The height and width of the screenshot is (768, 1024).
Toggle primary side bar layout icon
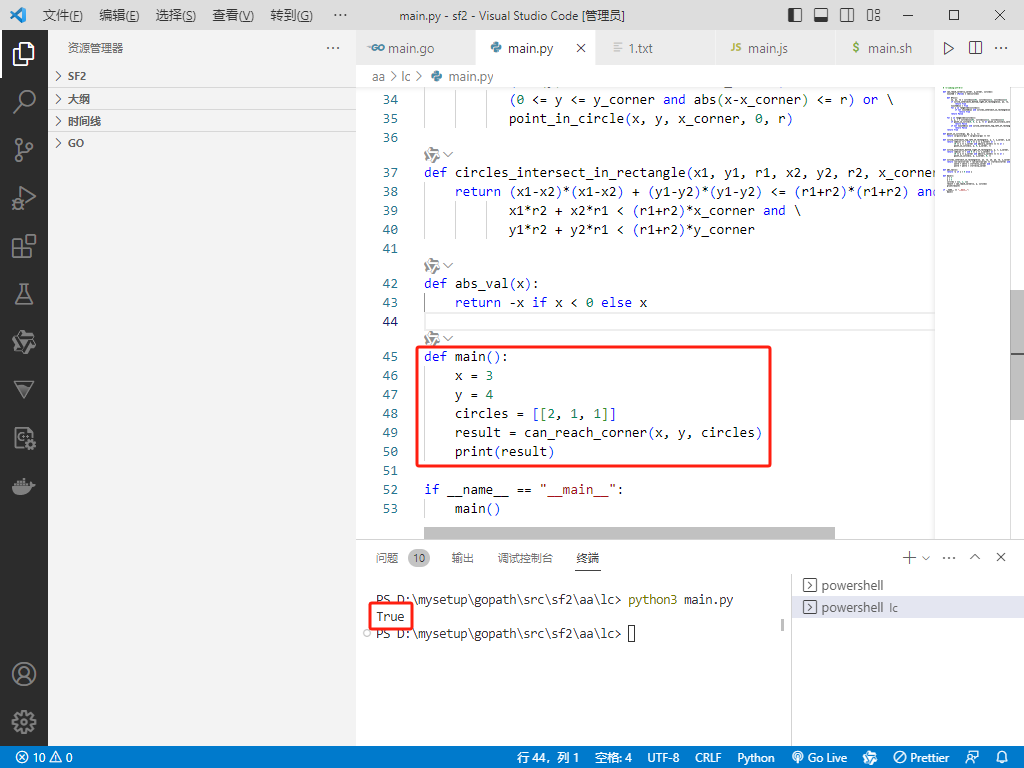tap(795, 15)
